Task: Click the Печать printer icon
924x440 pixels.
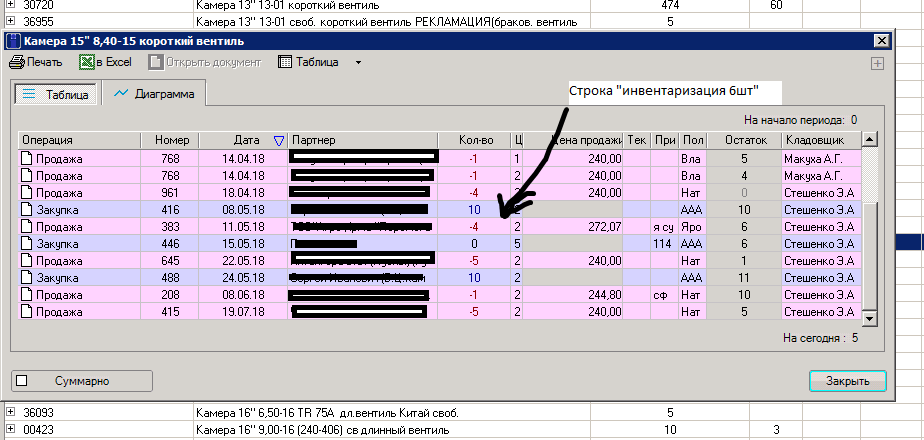Action: pos(16,62)
